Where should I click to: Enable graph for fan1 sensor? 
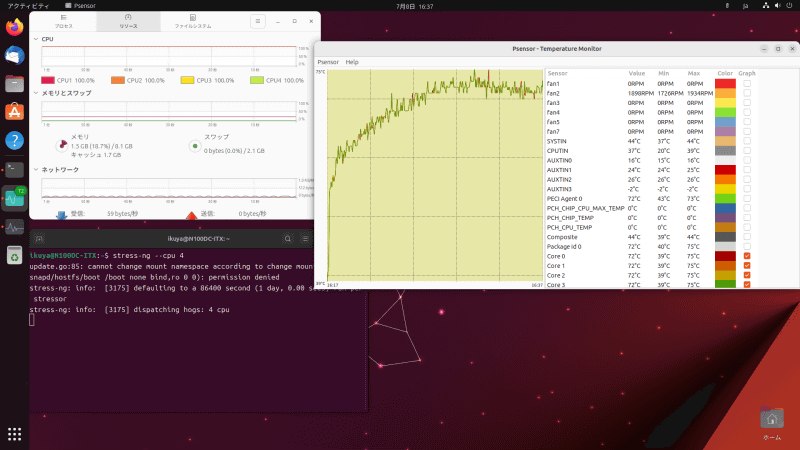click(x=747, y=83)
